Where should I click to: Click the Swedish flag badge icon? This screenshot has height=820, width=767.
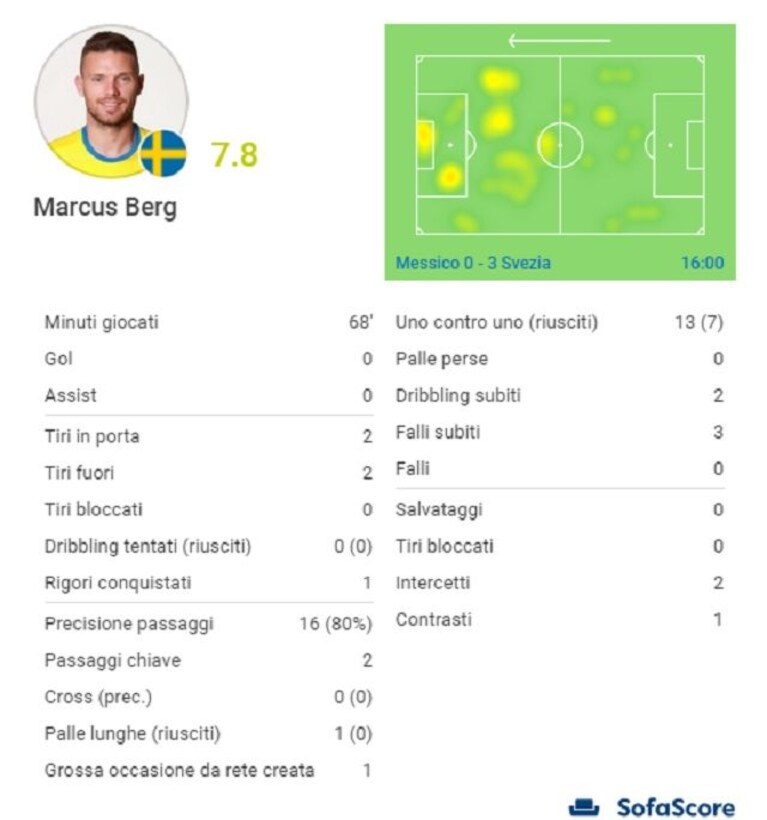click(x=163, y=153)
